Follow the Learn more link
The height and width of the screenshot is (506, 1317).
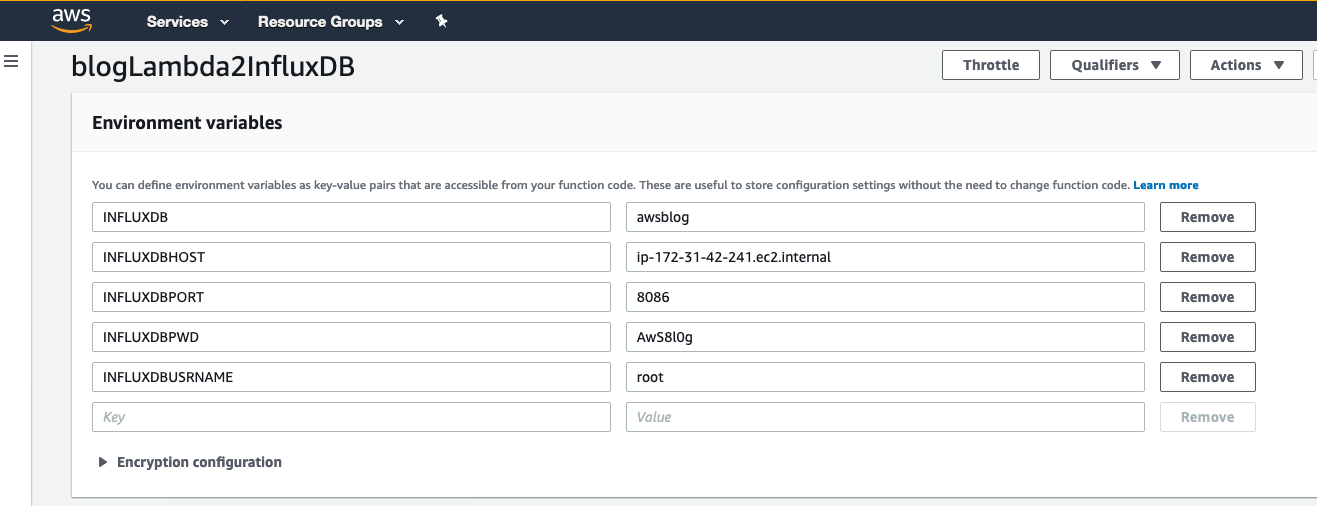[1165, 185]
